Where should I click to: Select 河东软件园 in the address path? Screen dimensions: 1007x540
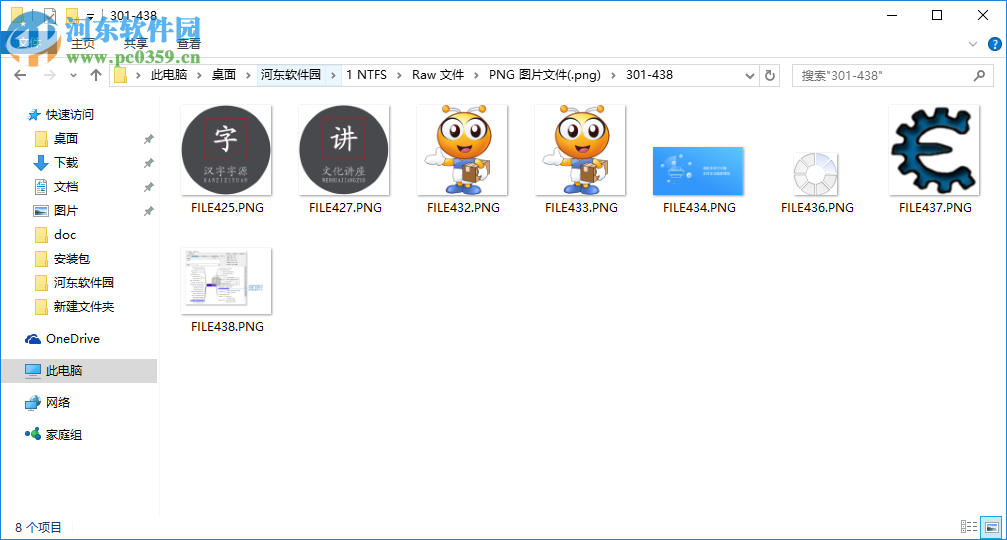[x=291, y=75]
